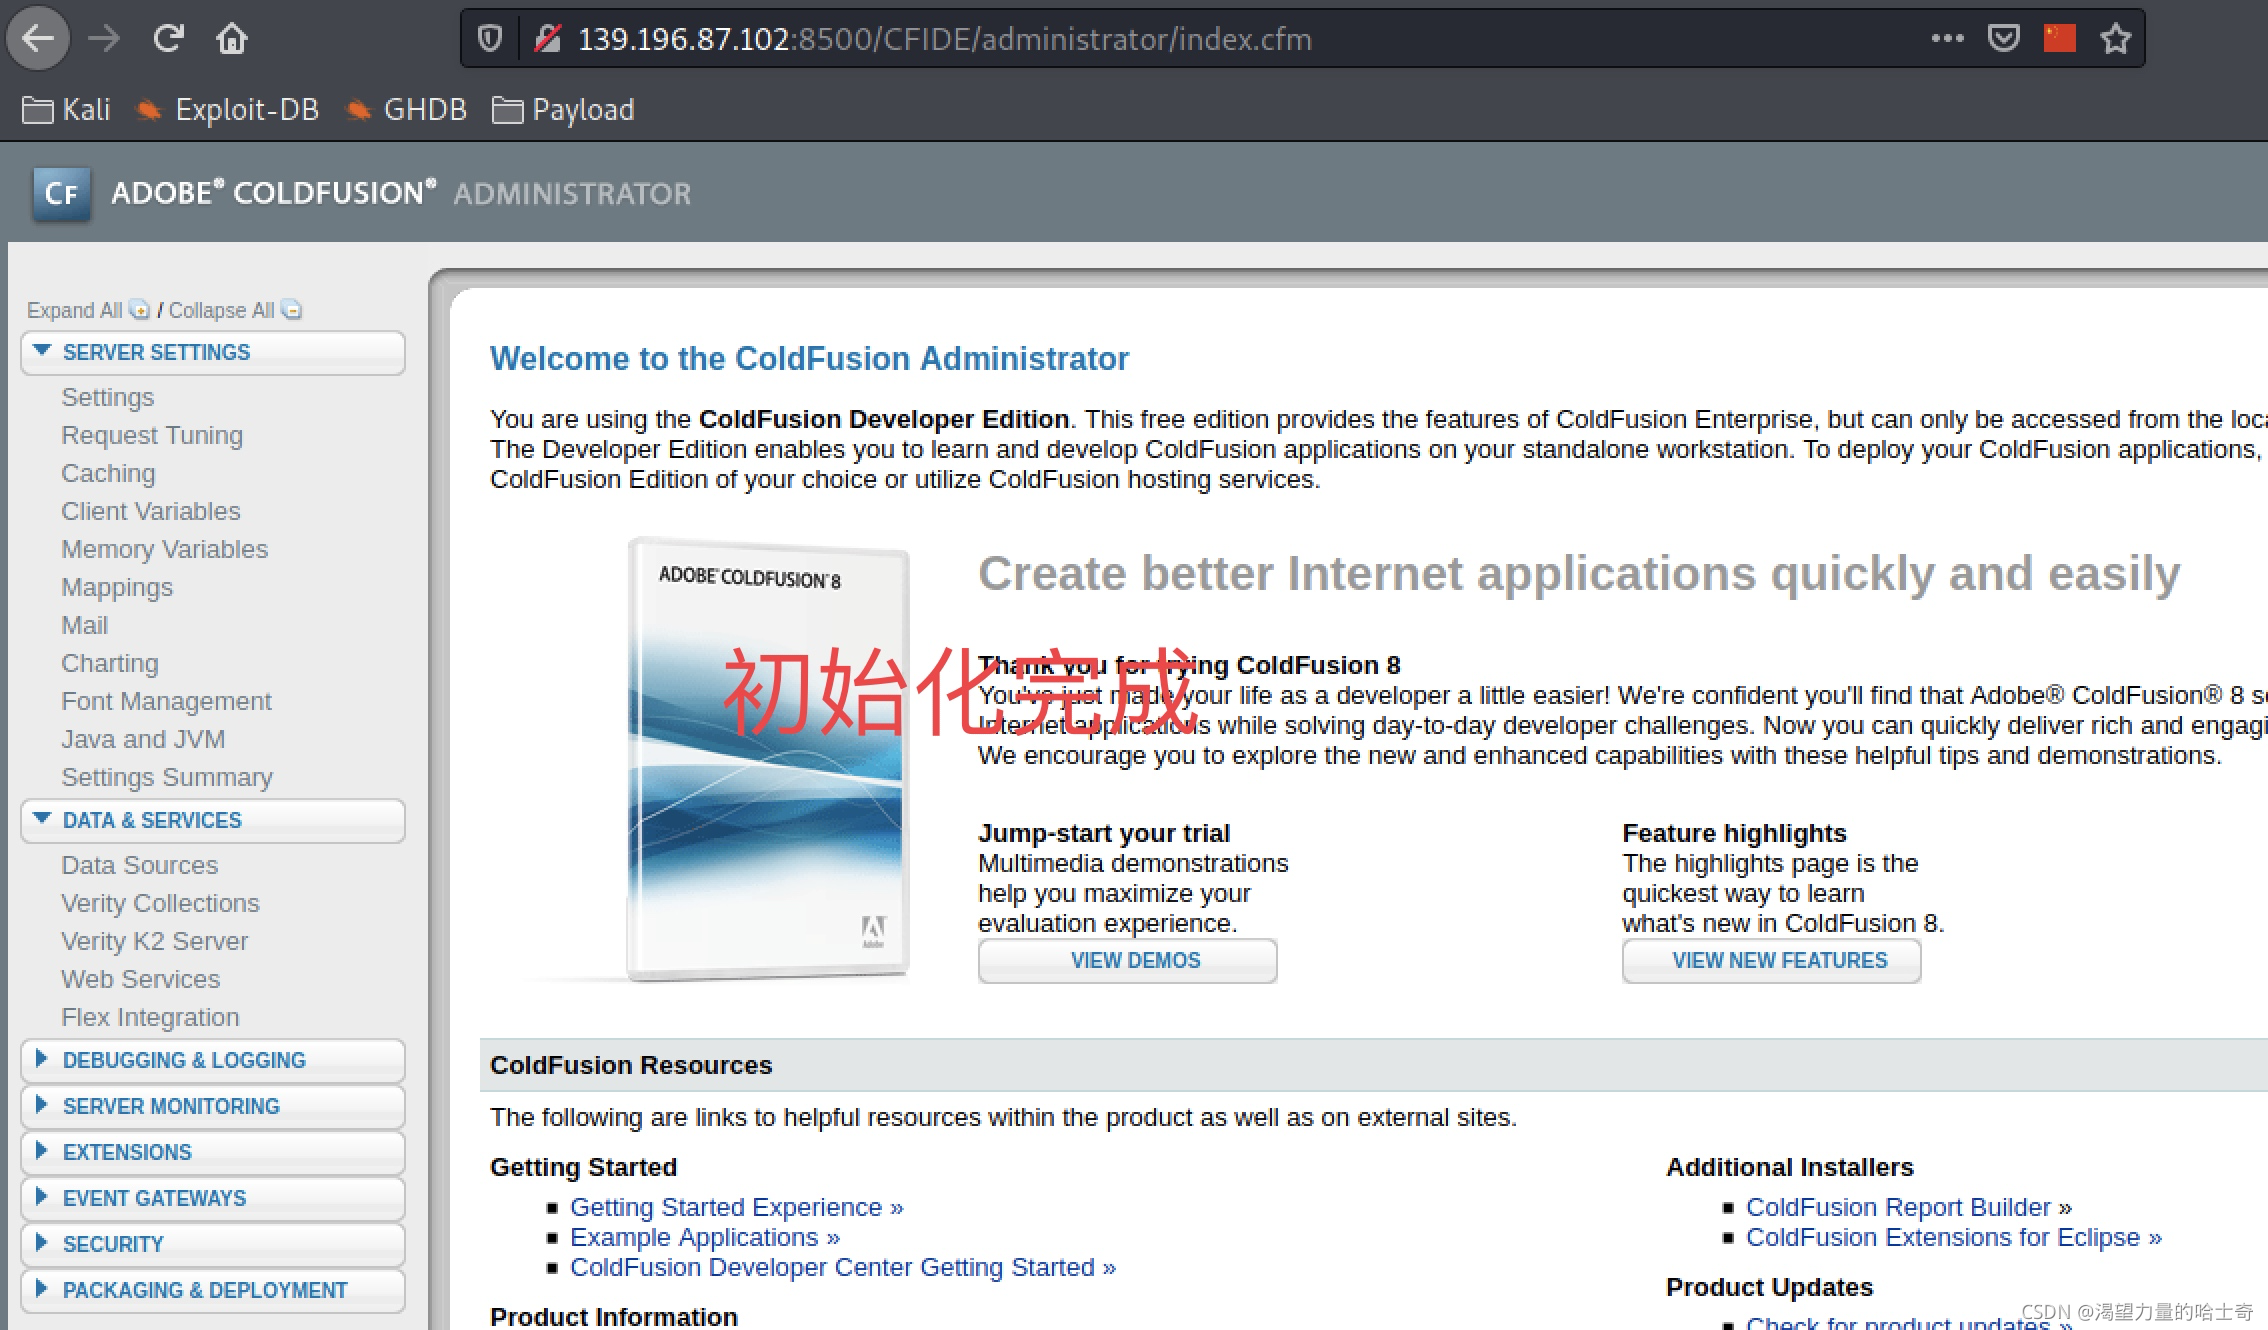
Task: Open the page actions three-dots menu
Action: 1947,39
